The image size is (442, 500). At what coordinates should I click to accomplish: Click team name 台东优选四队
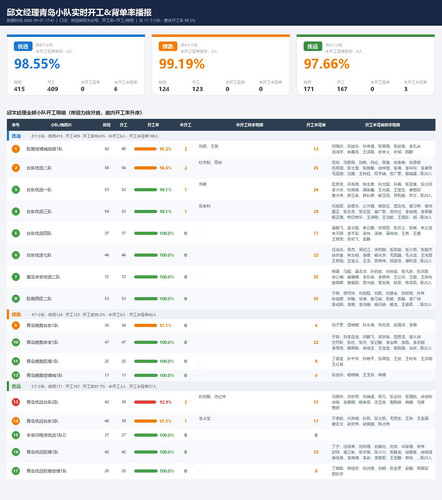point(39,233)
